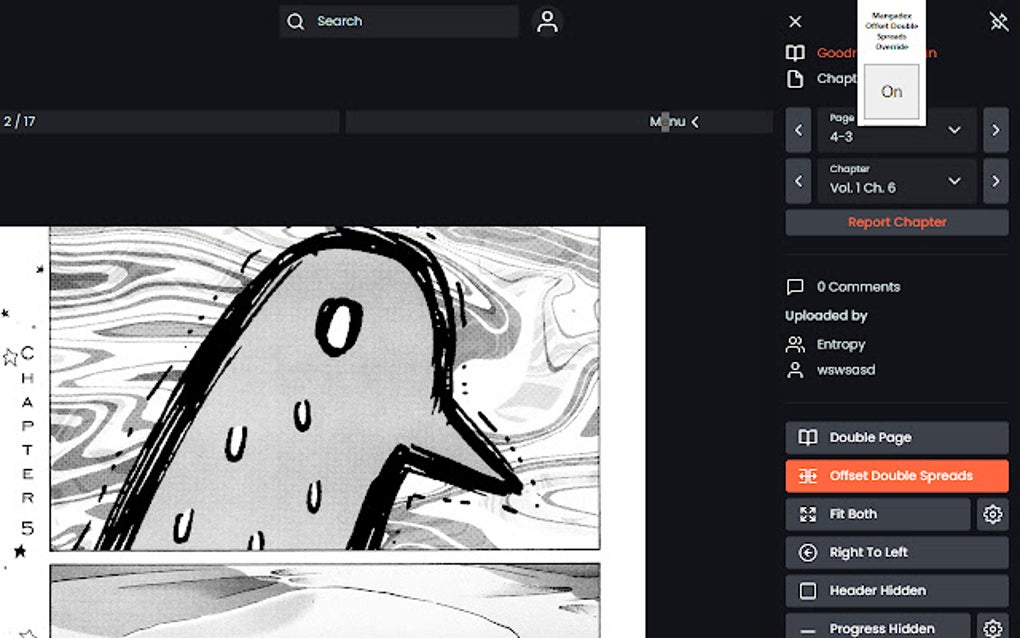
Task: Open the Page selection dropdown
Action: click(896, 130)
